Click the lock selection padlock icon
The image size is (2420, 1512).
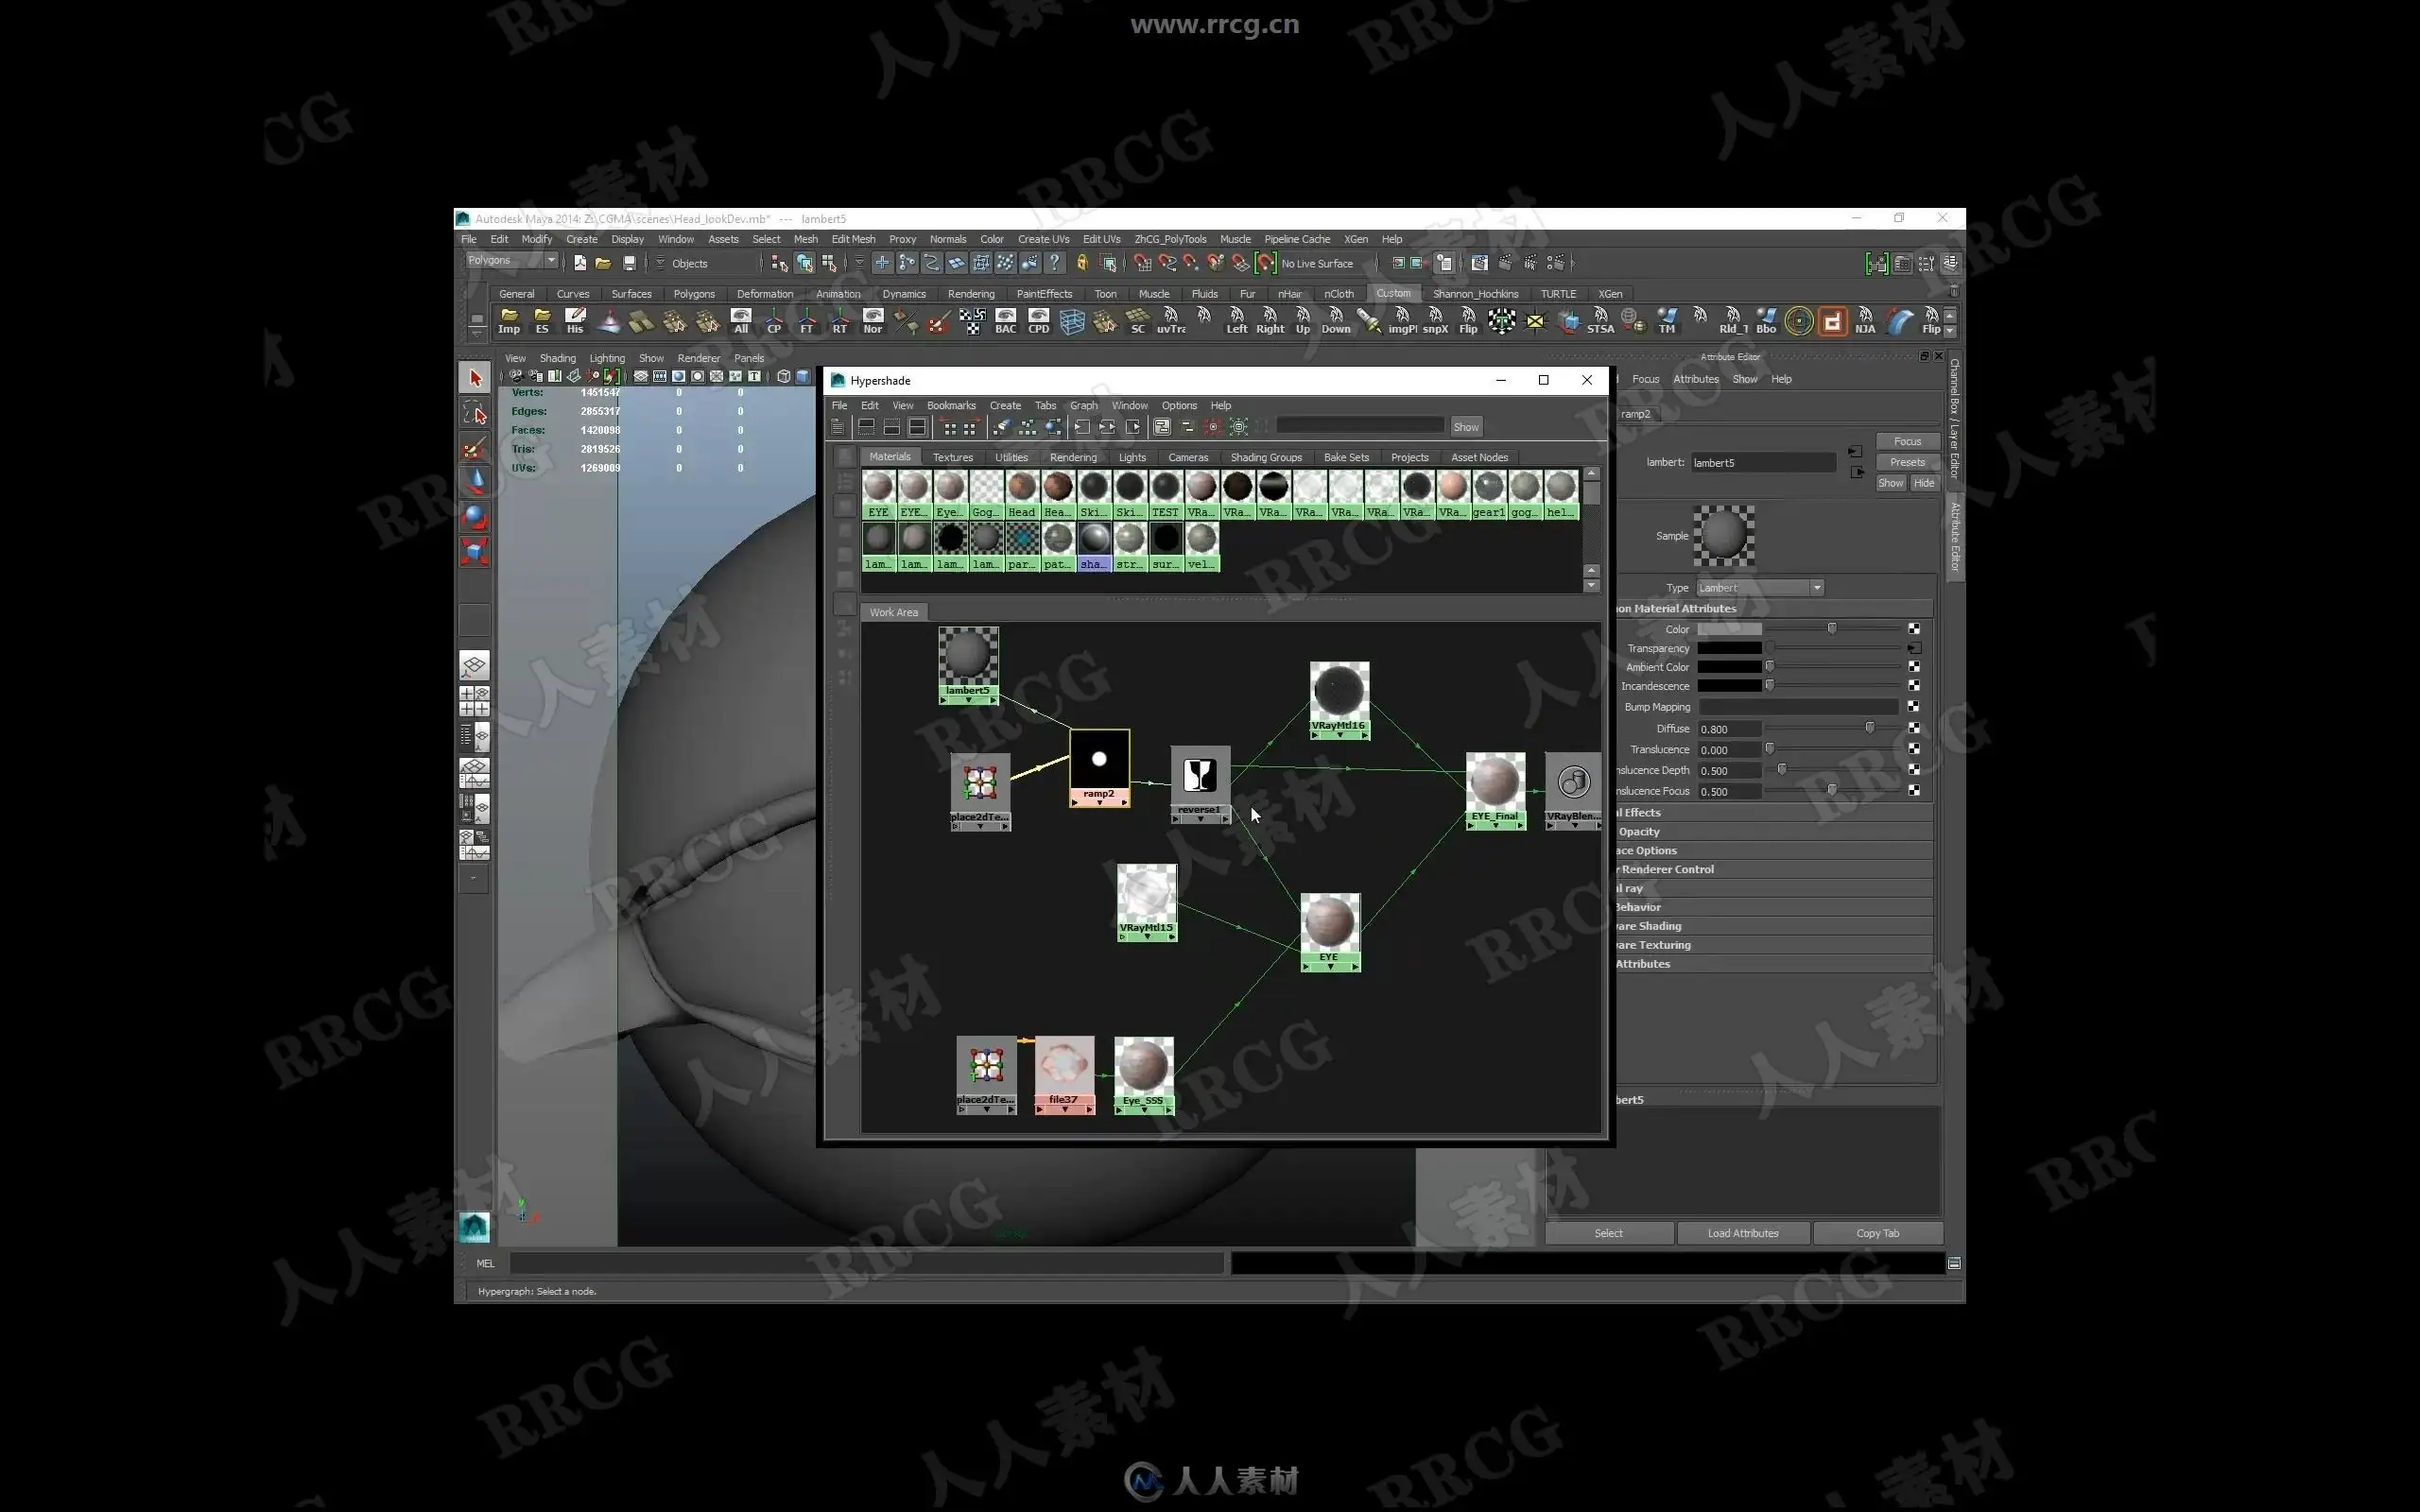coord(1082,263)
